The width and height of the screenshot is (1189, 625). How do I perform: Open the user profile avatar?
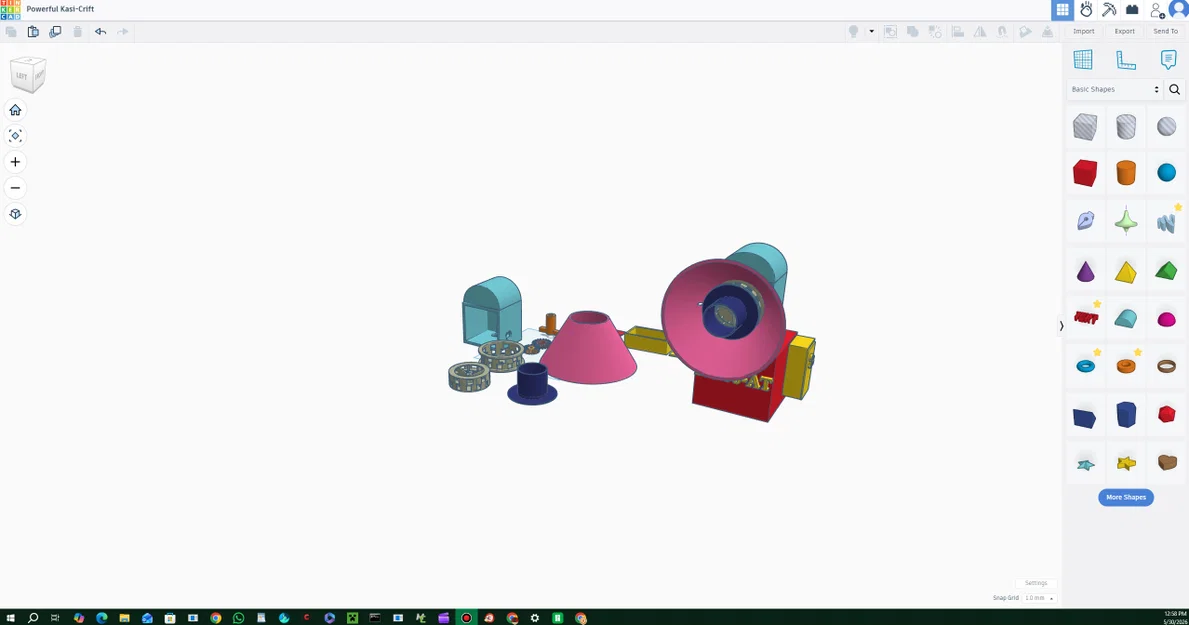[x=1179, y=9]
